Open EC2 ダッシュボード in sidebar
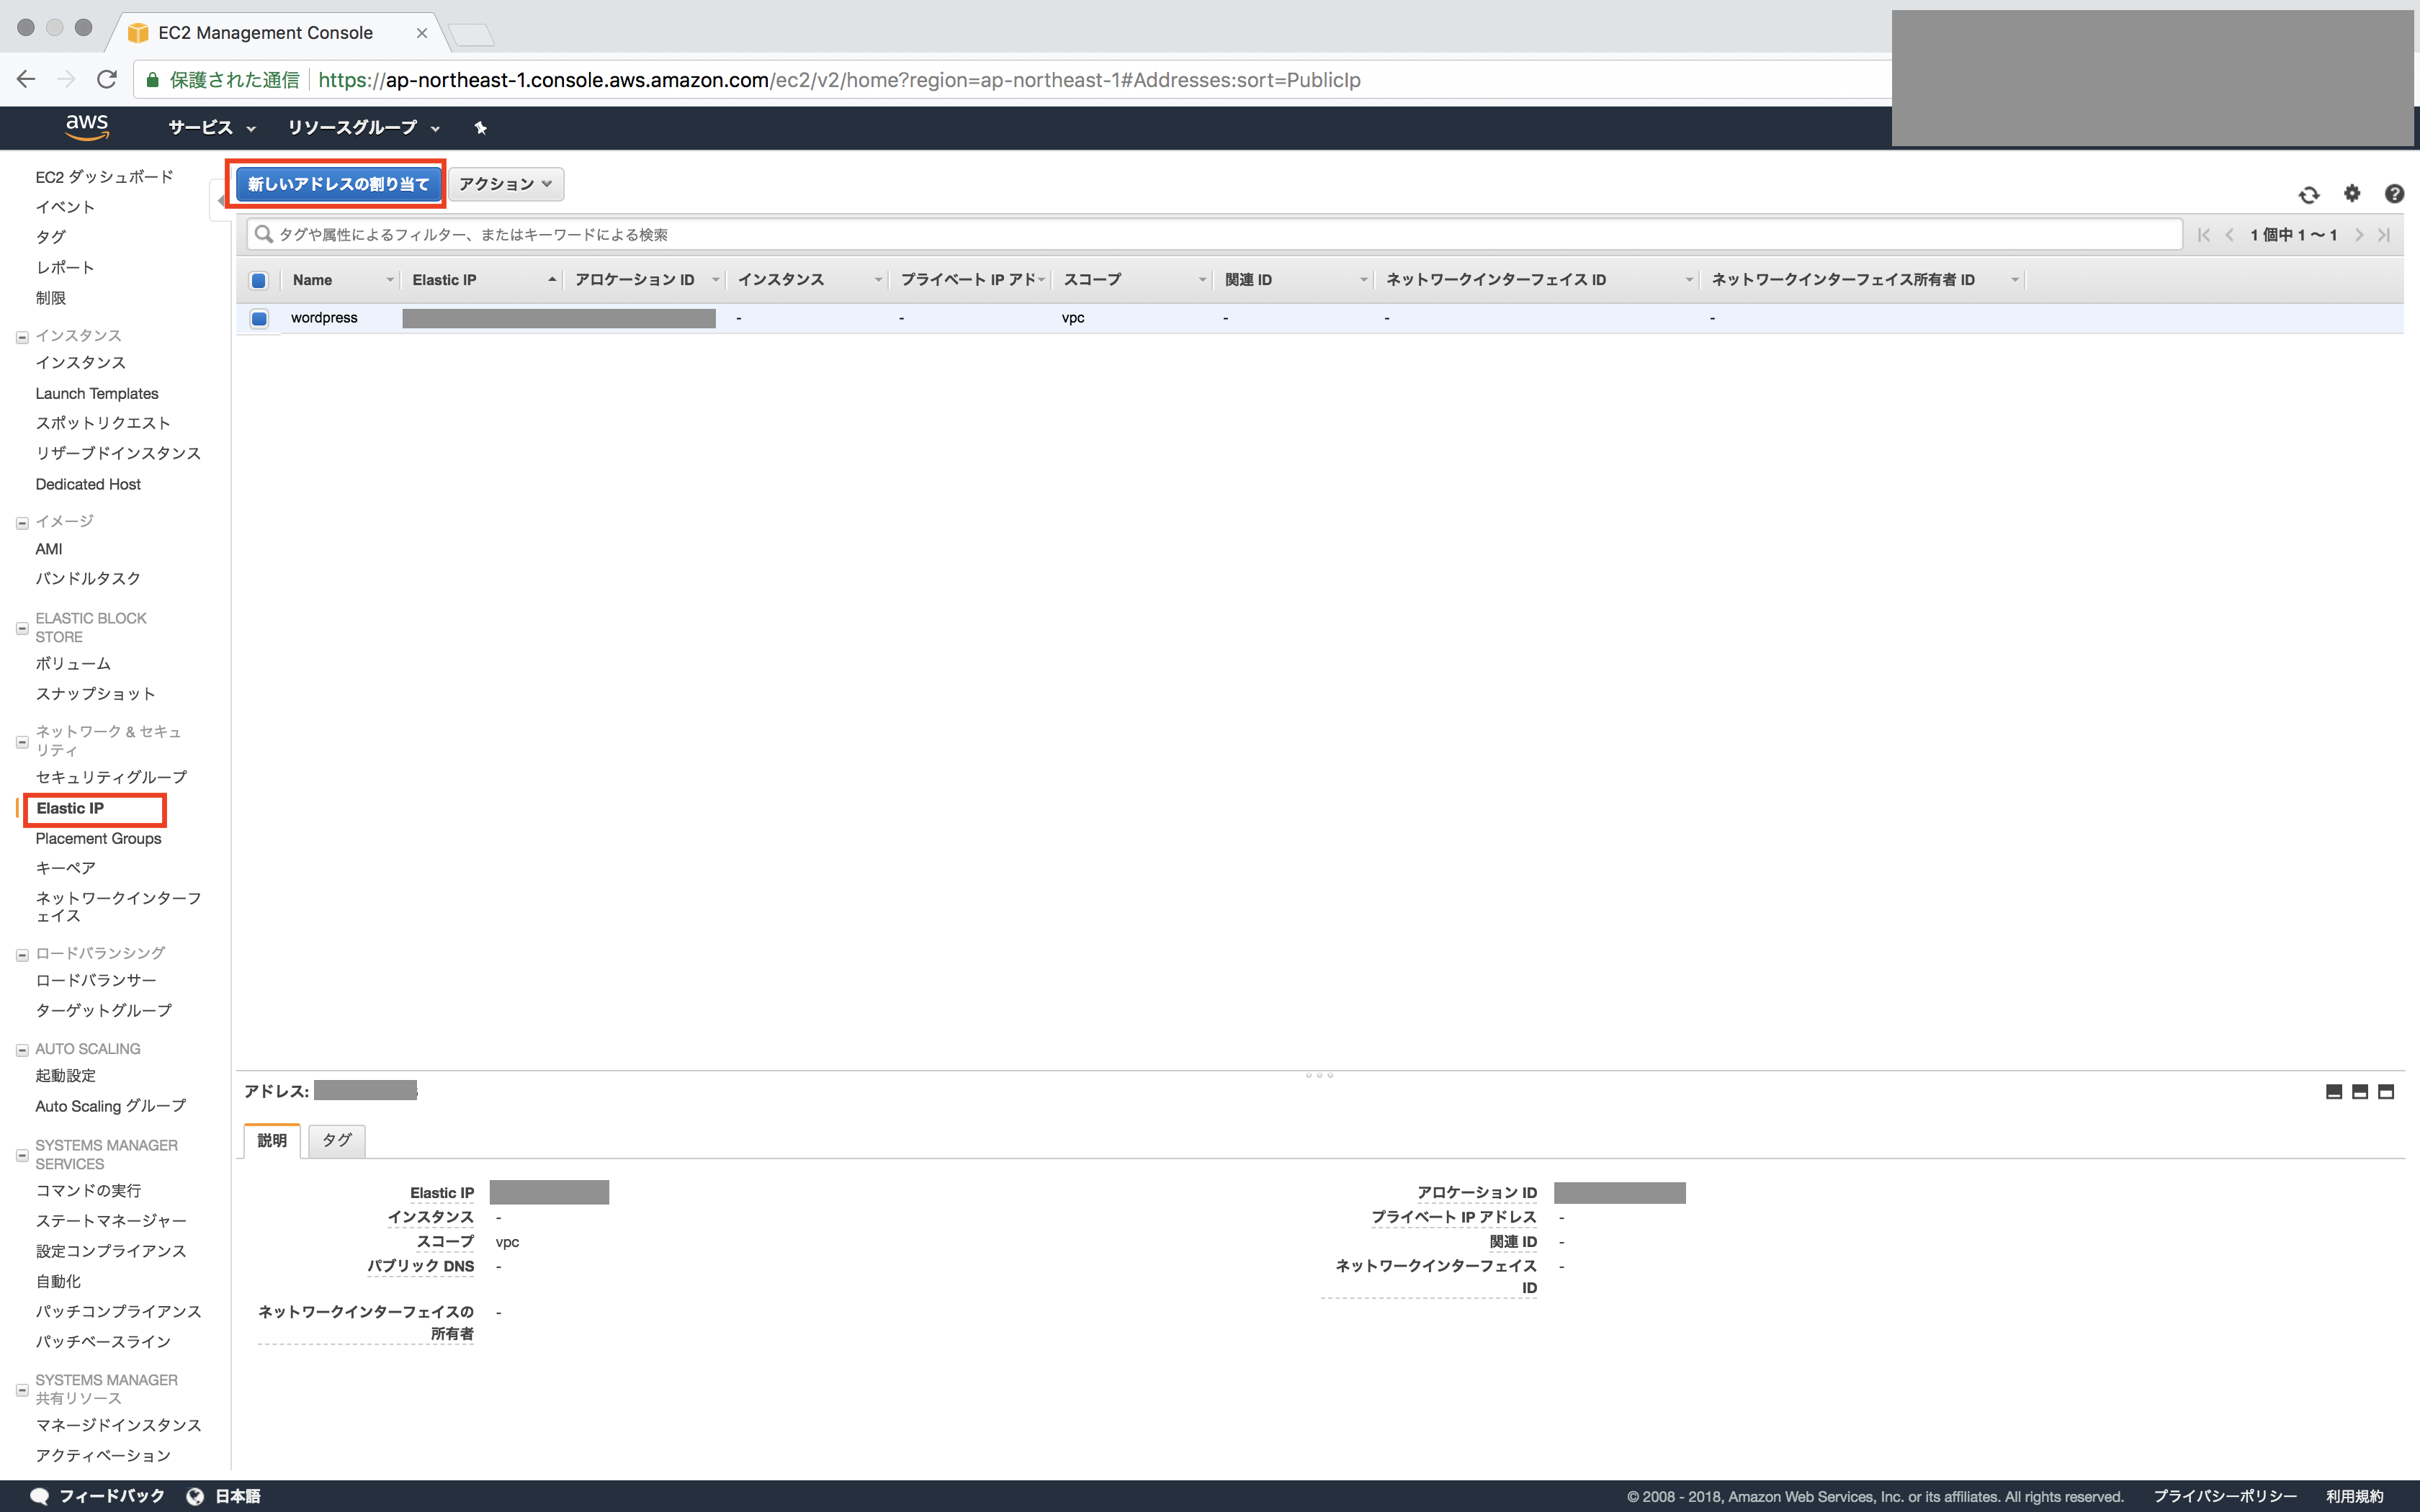 104,177
